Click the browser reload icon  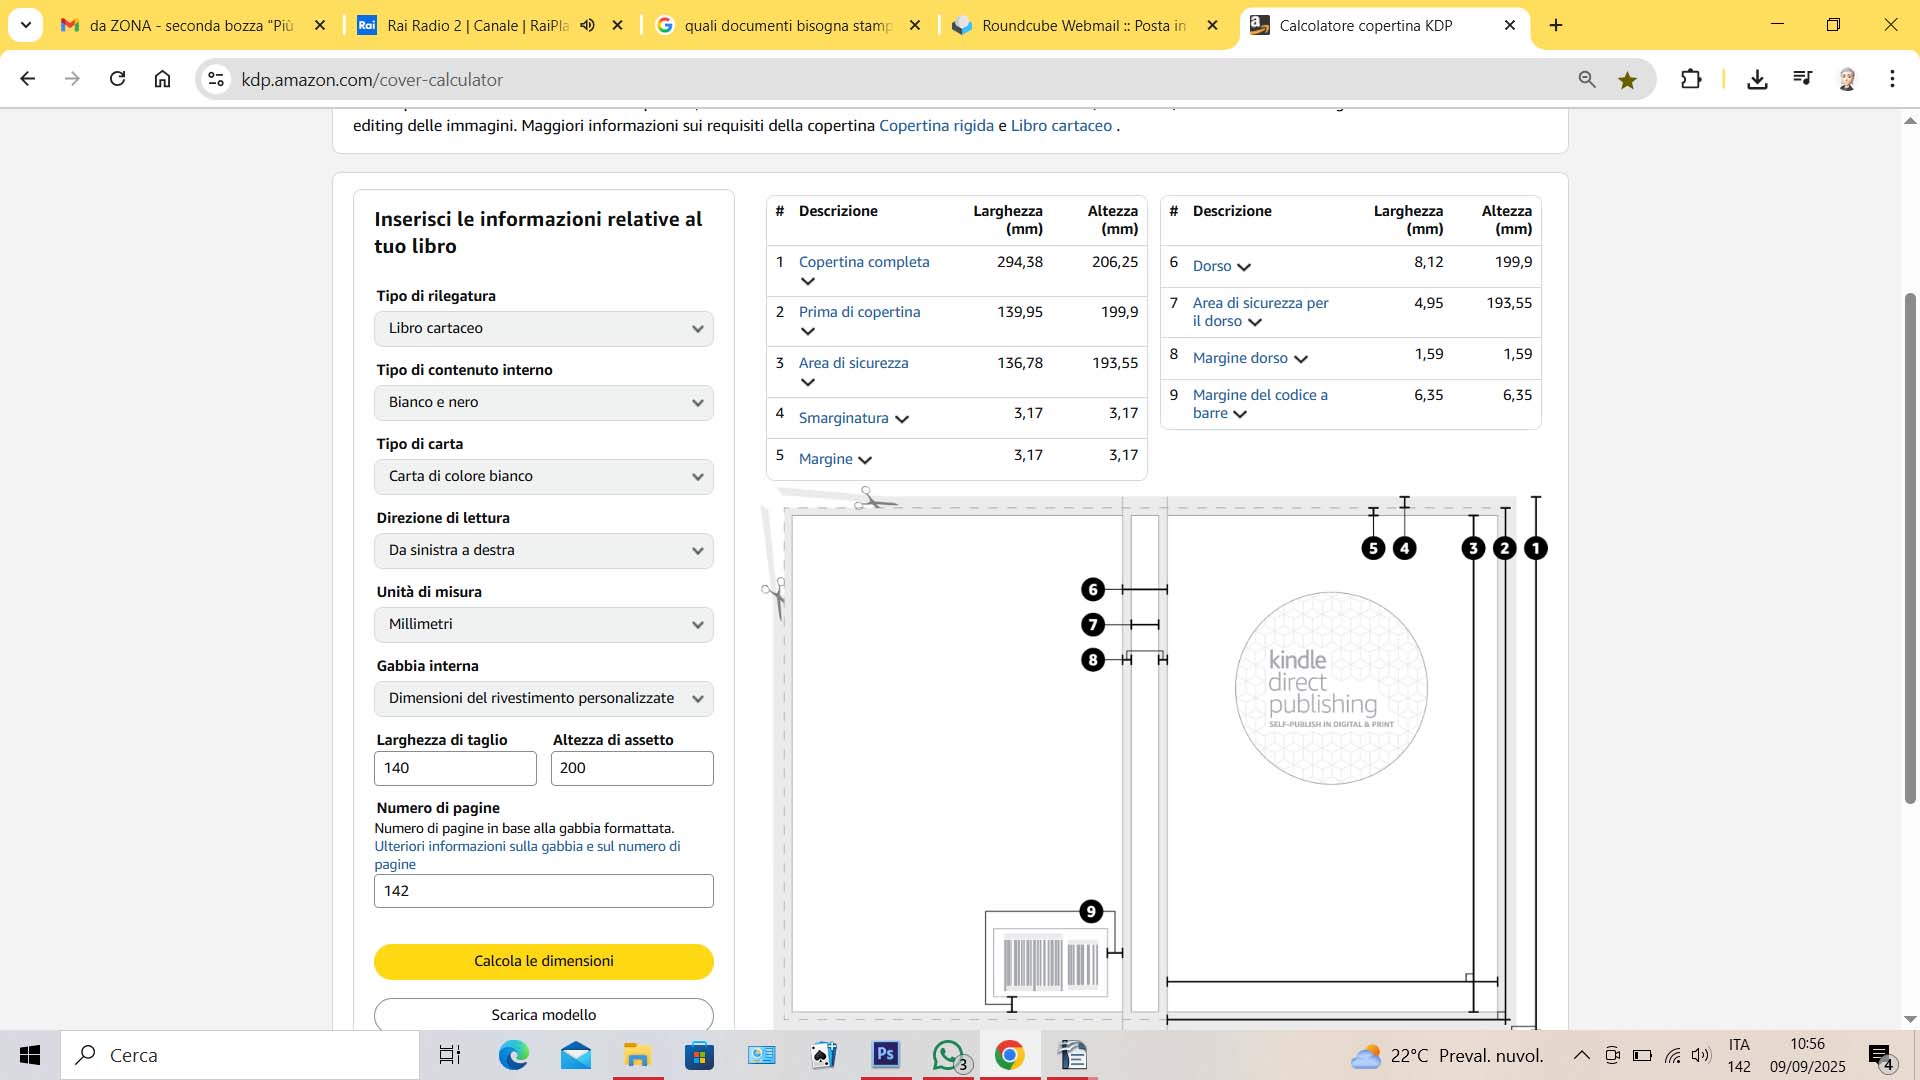(117, 79)
